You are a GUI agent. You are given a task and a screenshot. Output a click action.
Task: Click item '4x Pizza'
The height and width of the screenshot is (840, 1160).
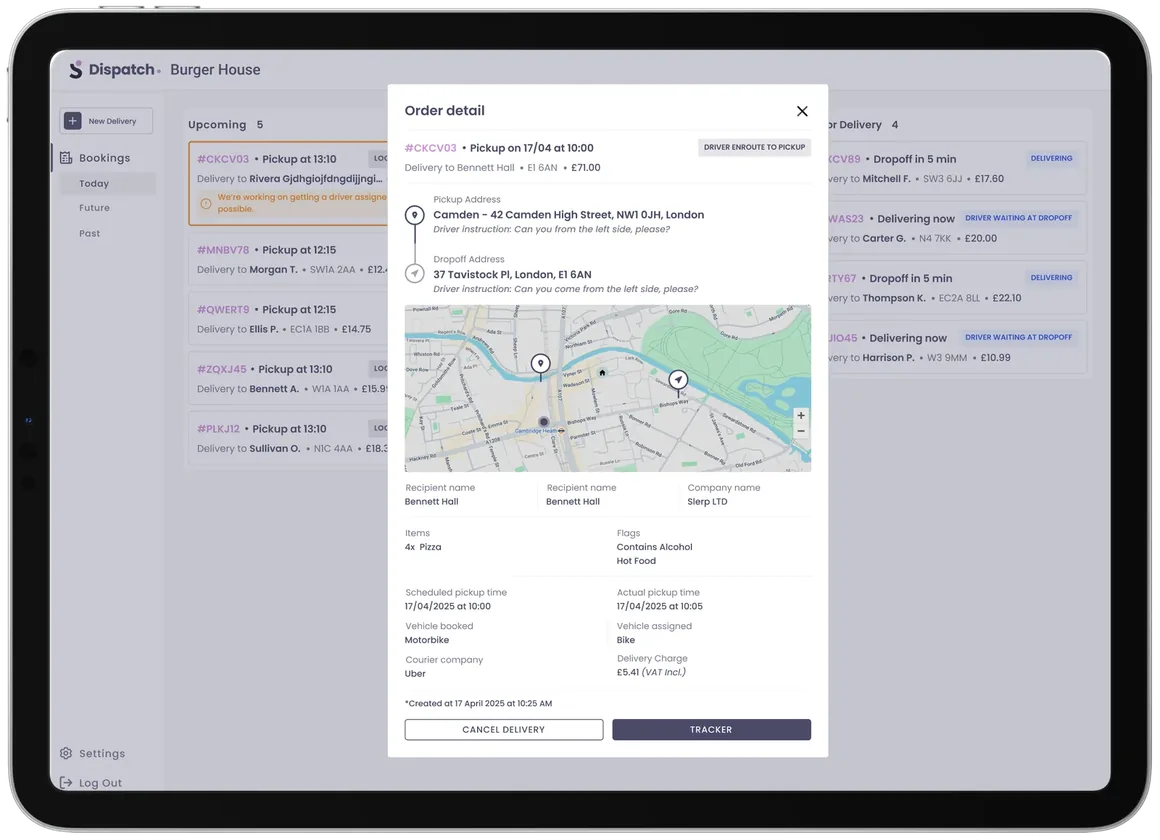pyautogui.click(x=422, y=547)
